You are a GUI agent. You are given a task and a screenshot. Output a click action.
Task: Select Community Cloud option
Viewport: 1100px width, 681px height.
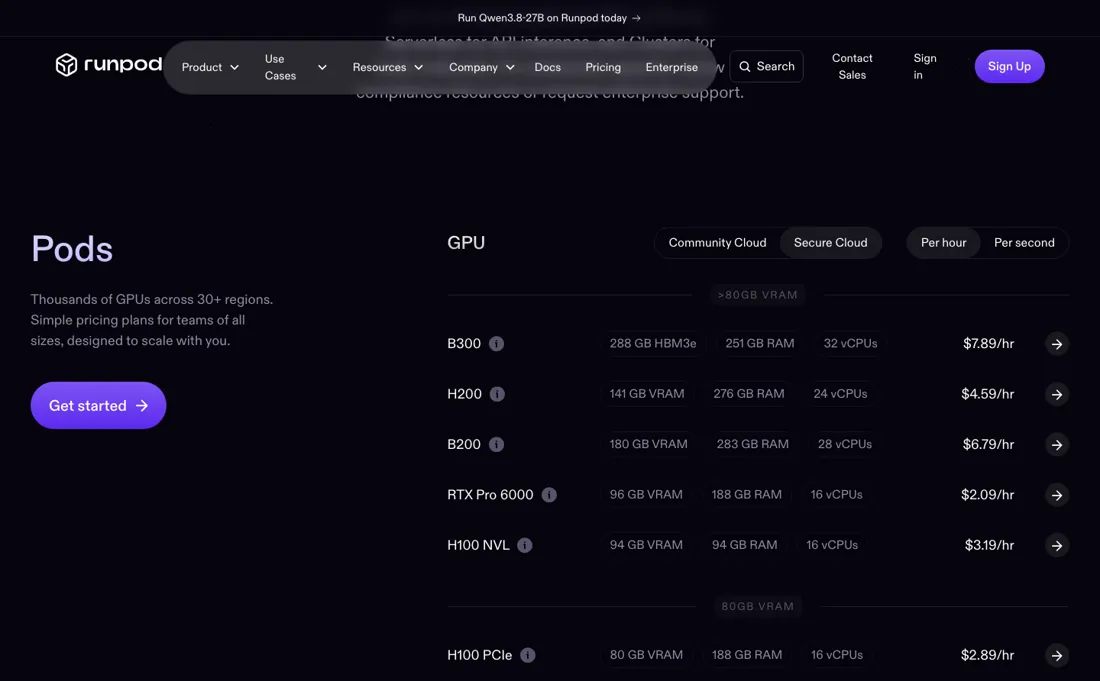coord(717,243)
